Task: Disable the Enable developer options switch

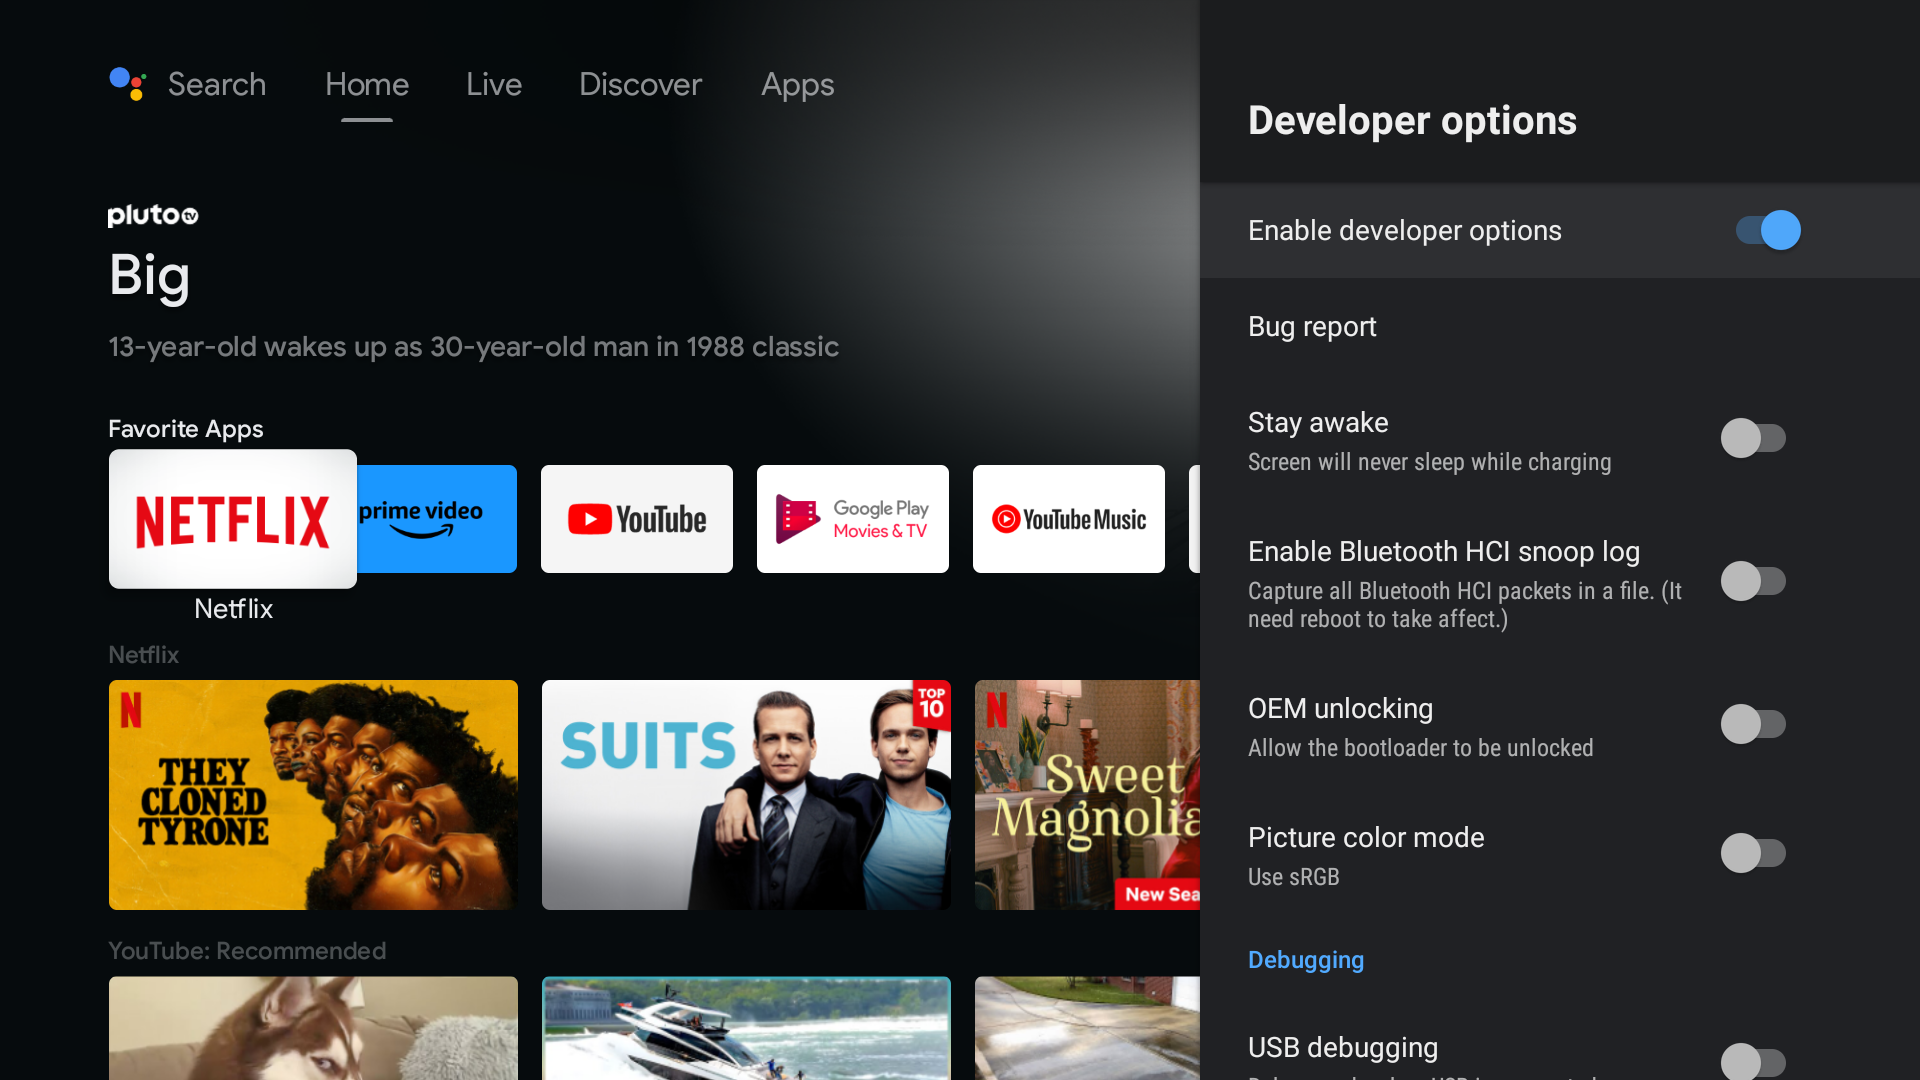Action: pos(1767,231)
